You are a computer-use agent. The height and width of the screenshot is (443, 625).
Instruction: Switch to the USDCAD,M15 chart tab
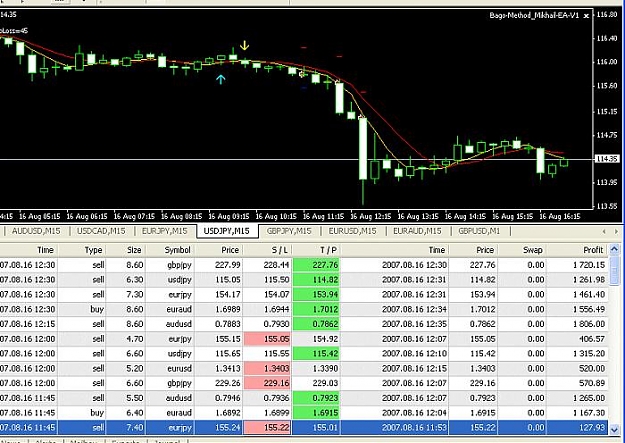point(101,231)
